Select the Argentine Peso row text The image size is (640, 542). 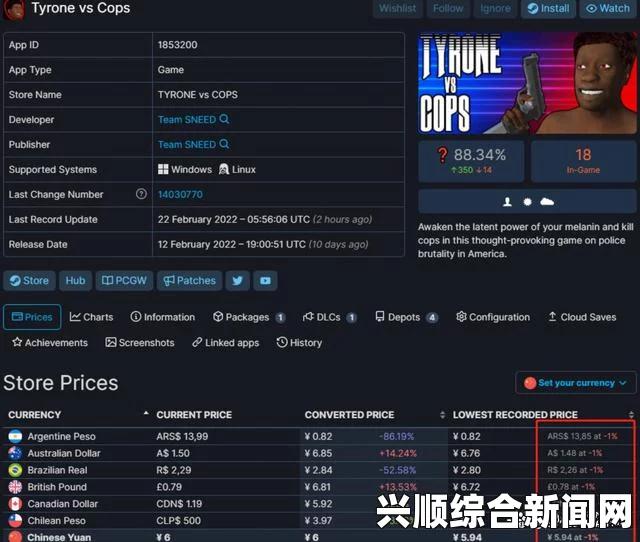tap(62, 436)
